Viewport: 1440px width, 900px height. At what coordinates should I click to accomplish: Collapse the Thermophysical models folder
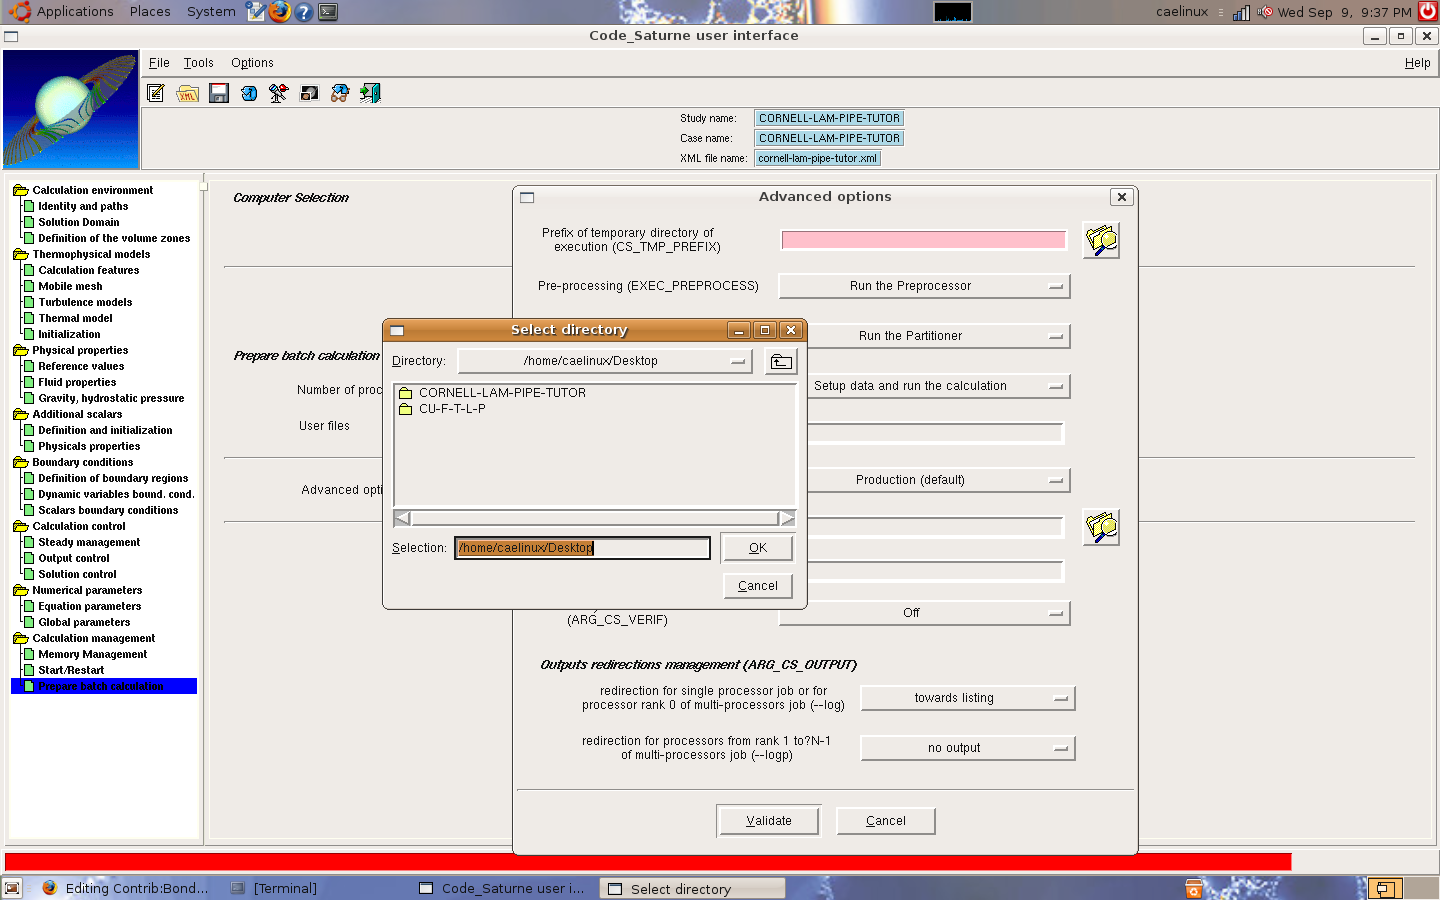coord(20,254)
